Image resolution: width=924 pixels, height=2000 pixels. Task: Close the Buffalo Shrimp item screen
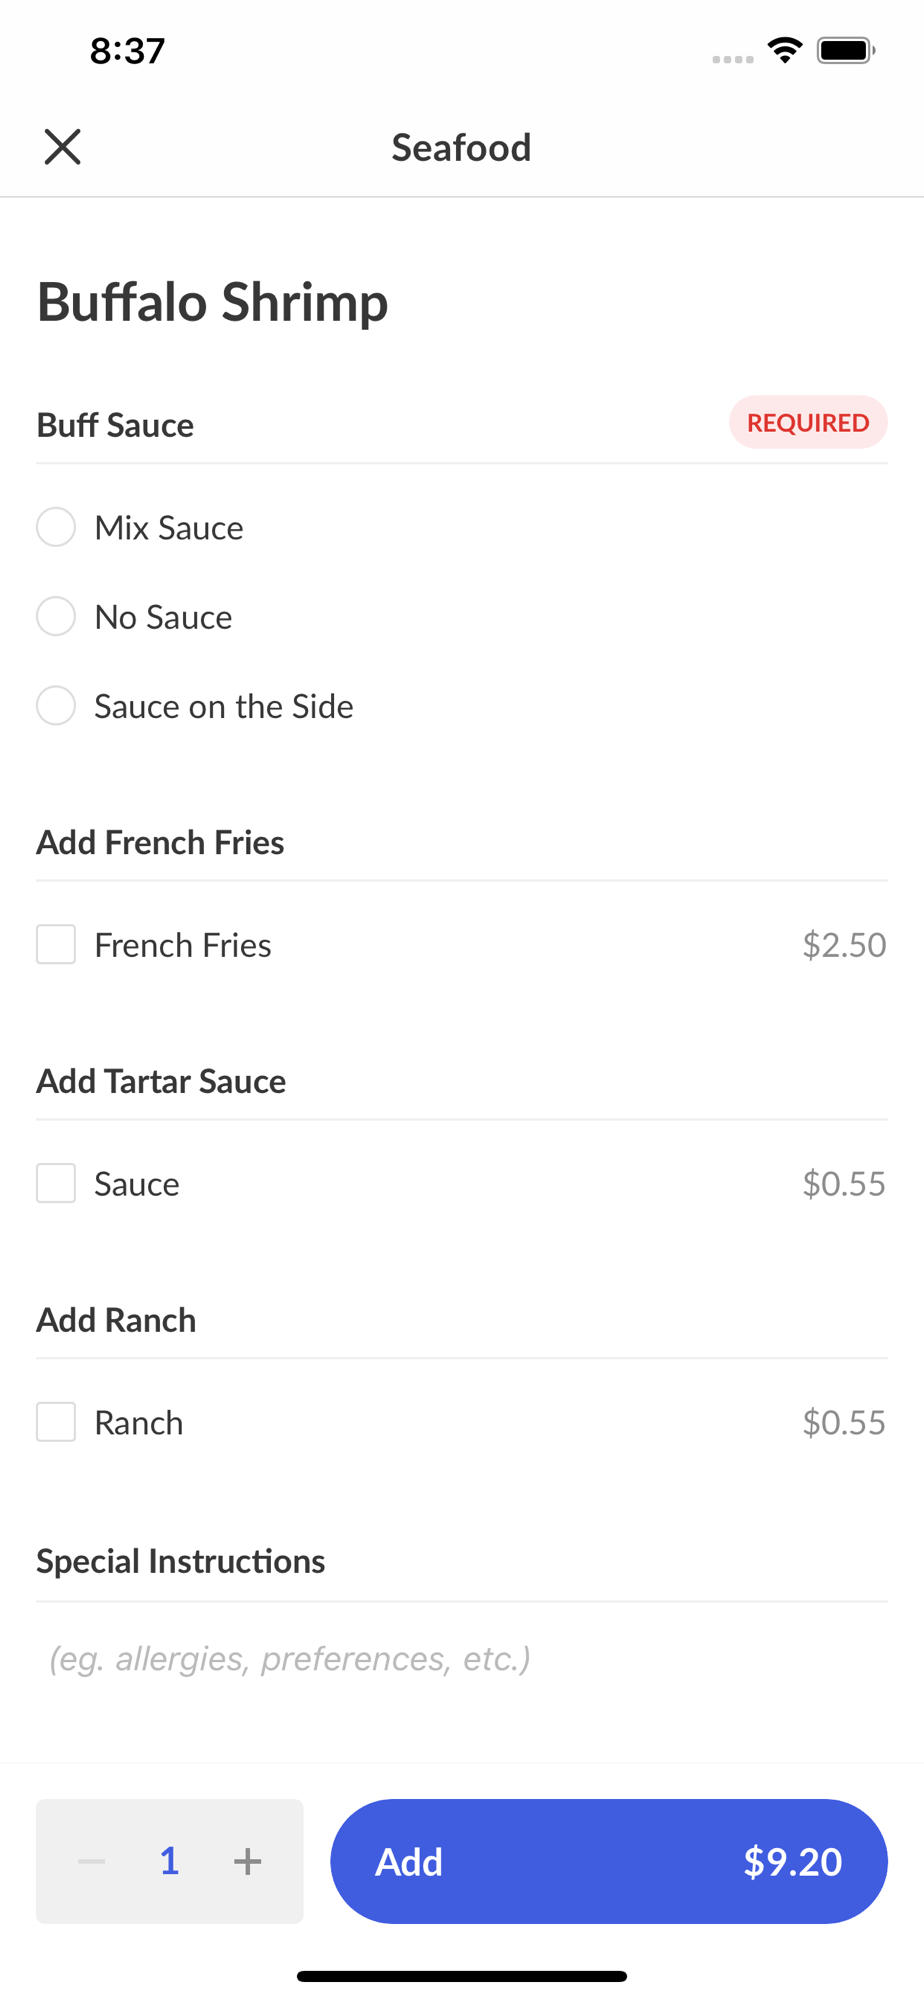point(62,147)
